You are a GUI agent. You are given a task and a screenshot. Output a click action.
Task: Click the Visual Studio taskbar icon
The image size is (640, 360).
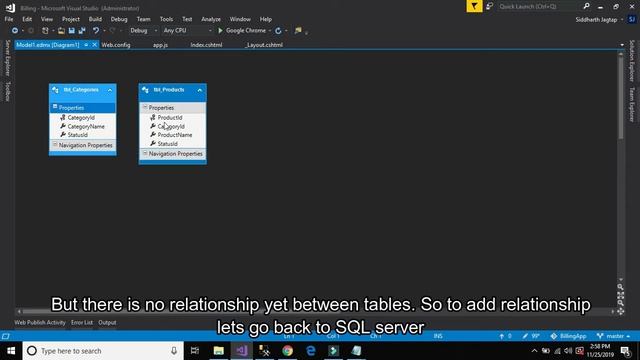click(x=242, y=351)
